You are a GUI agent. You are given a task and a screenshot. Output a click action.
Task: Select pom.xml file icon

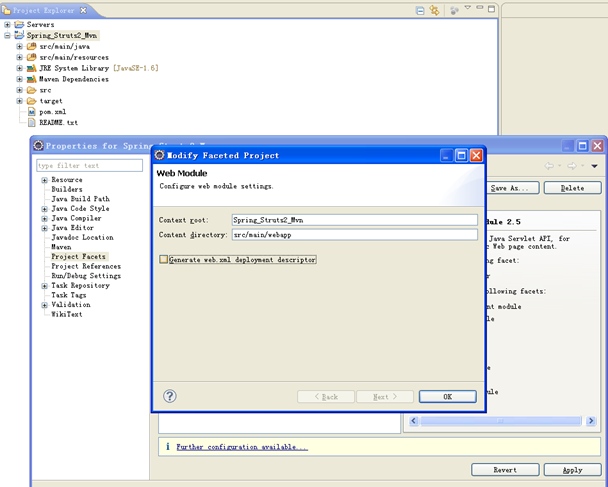click(32, 112)
